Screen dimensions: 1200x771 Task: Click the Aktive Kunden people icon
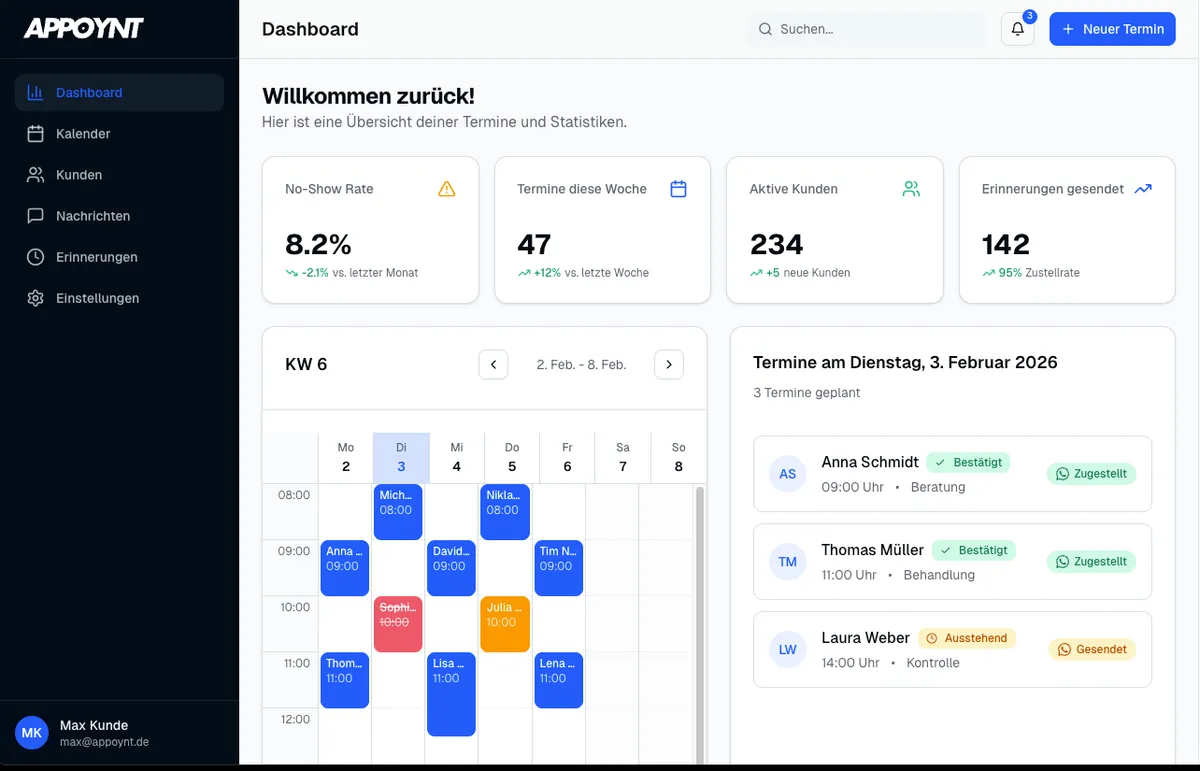pos(911,188)
